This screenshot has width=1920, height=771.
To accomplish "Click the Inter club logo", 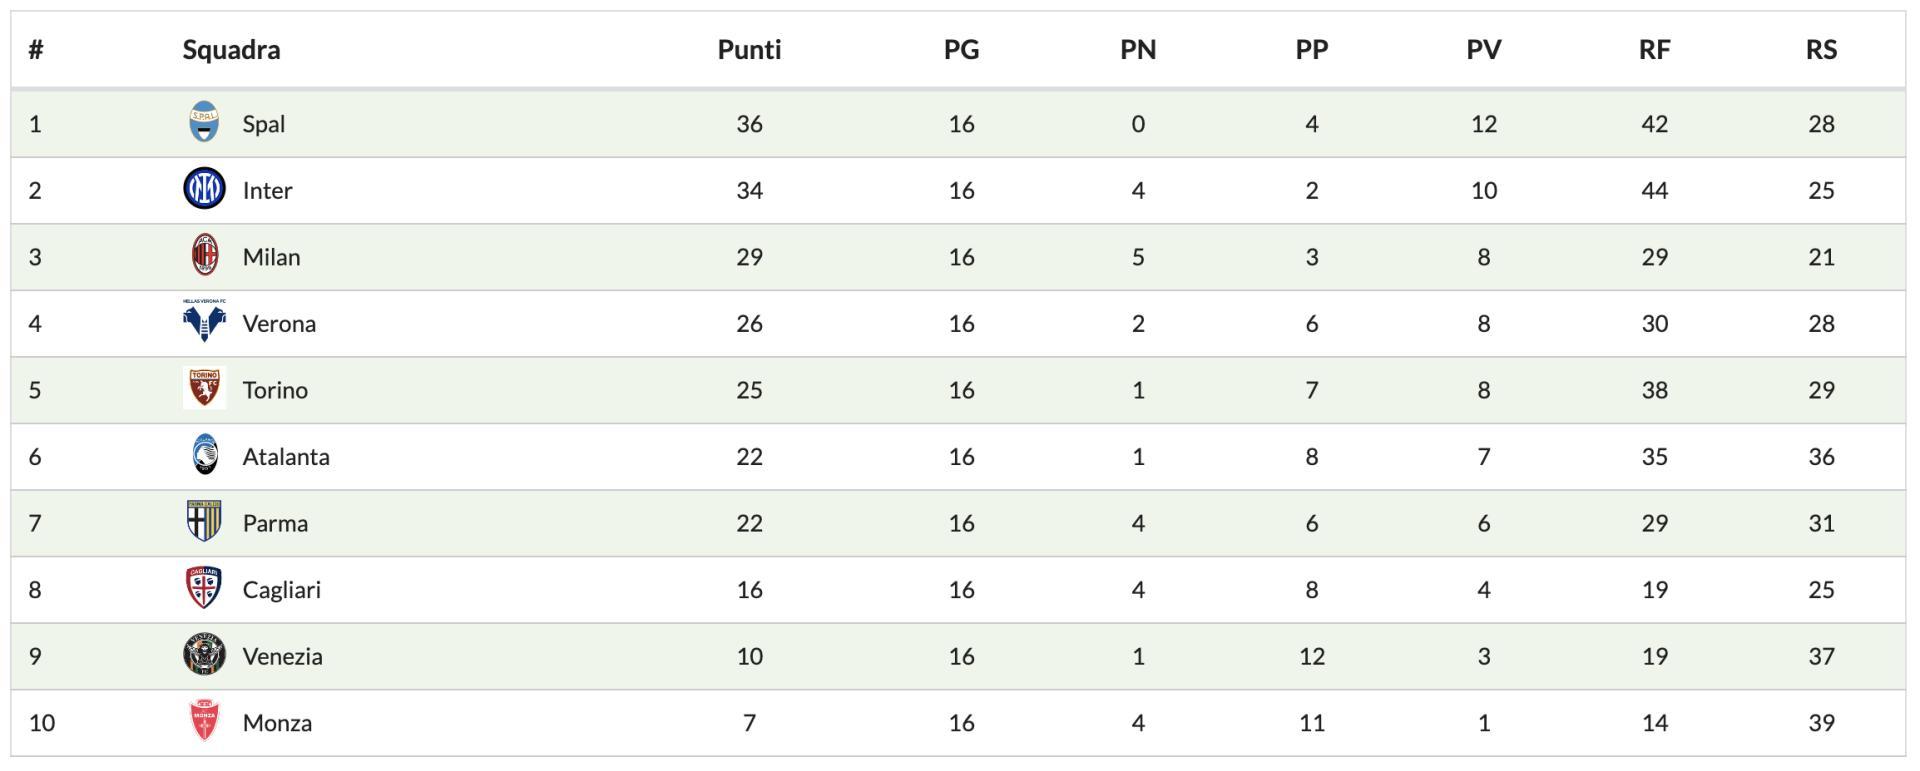I will coord(204,189).
